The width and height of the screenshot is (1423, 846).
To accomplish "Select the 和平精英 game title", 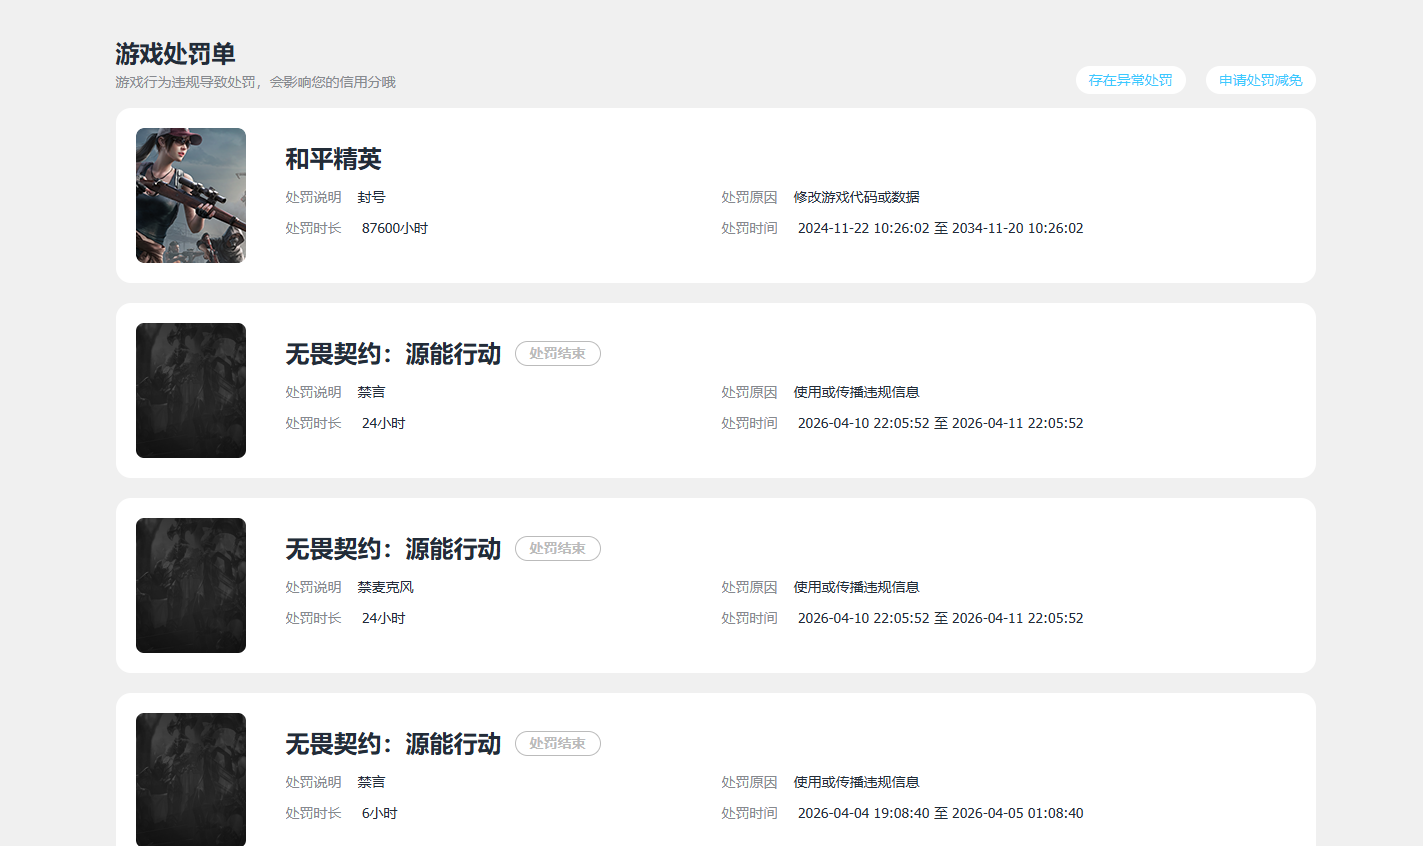I will (333, 159).
